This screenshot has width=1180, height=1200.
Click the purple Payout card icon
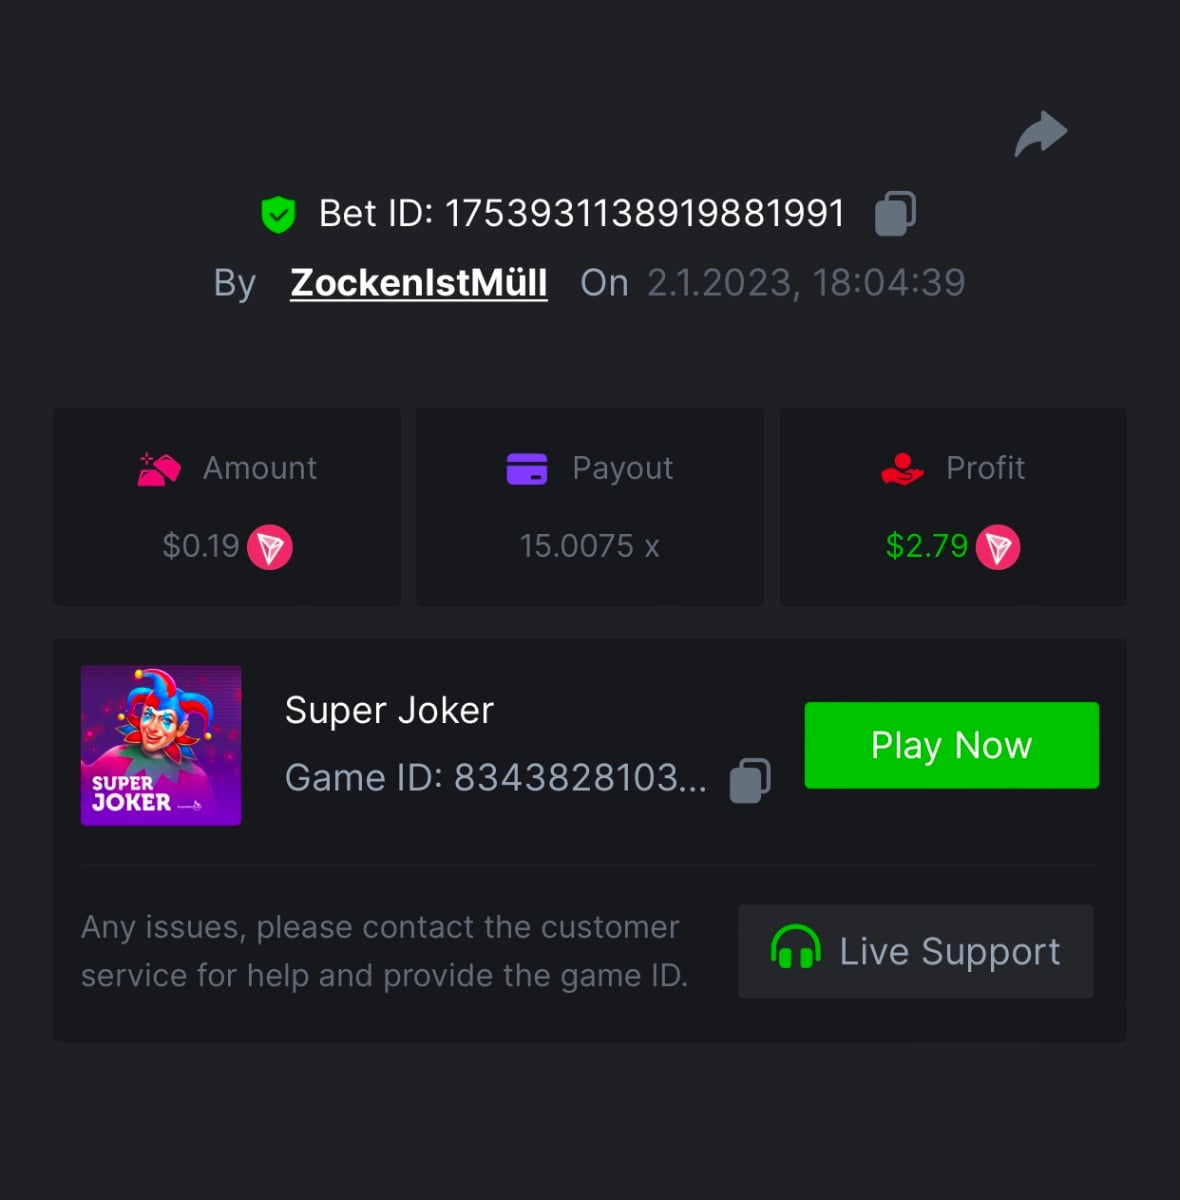click(x=527, y=468)
